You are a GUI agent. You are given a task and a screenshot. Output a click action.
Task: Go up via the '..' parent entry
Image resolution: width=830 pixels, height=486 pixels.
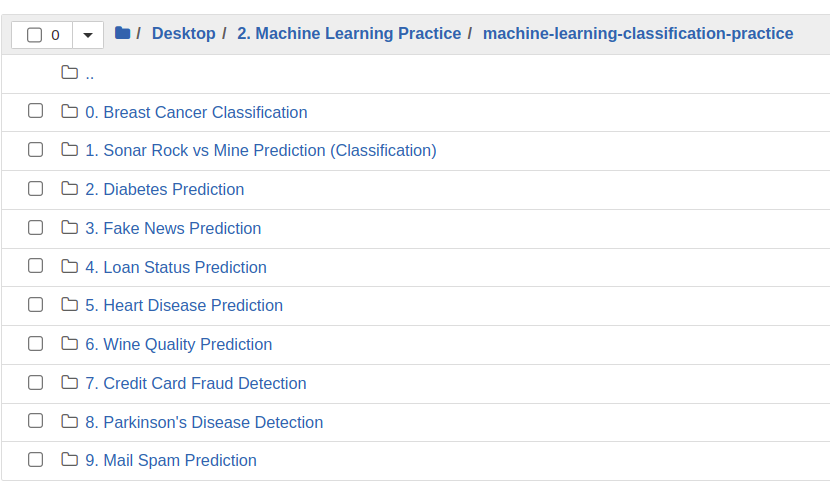click(x=90, y=74)
